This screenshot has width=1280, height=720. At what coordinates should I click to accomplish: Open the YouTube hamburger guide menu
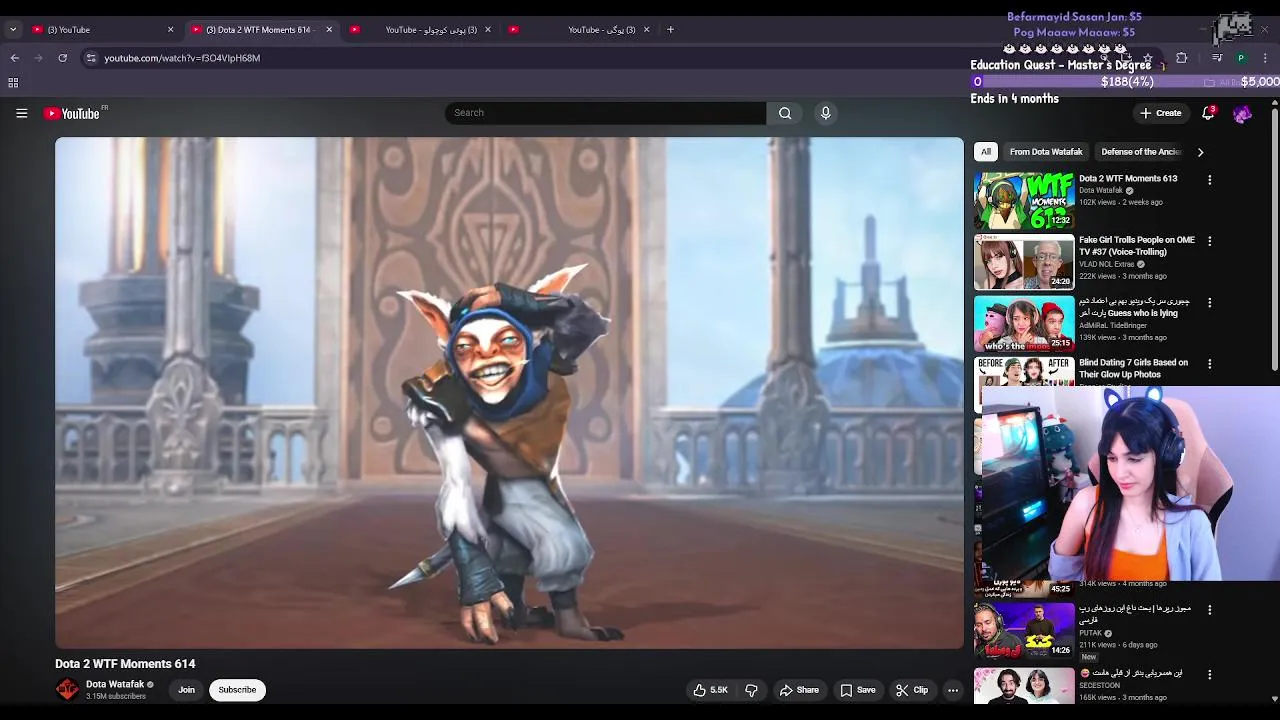pyautogui.click(x=21, y=113)
